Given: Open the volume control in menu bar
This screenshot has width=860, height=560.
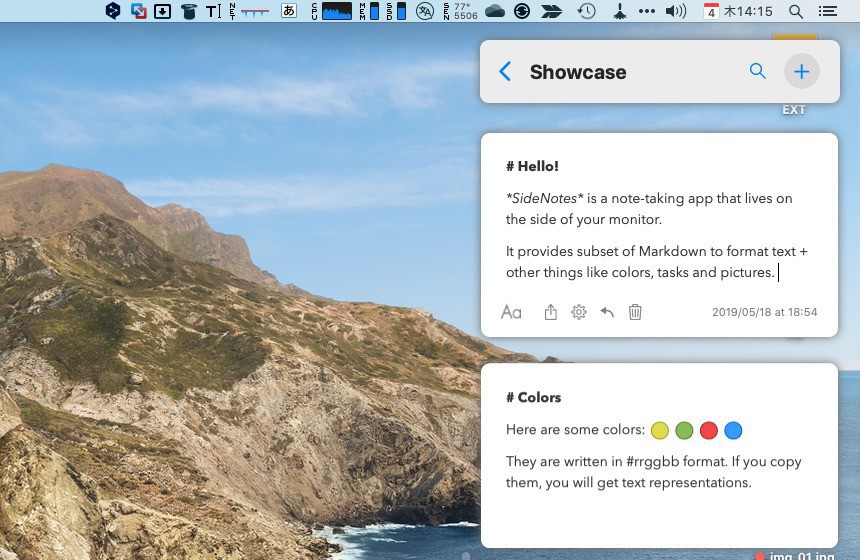Looking at the screenshot, I should (676, 11).
